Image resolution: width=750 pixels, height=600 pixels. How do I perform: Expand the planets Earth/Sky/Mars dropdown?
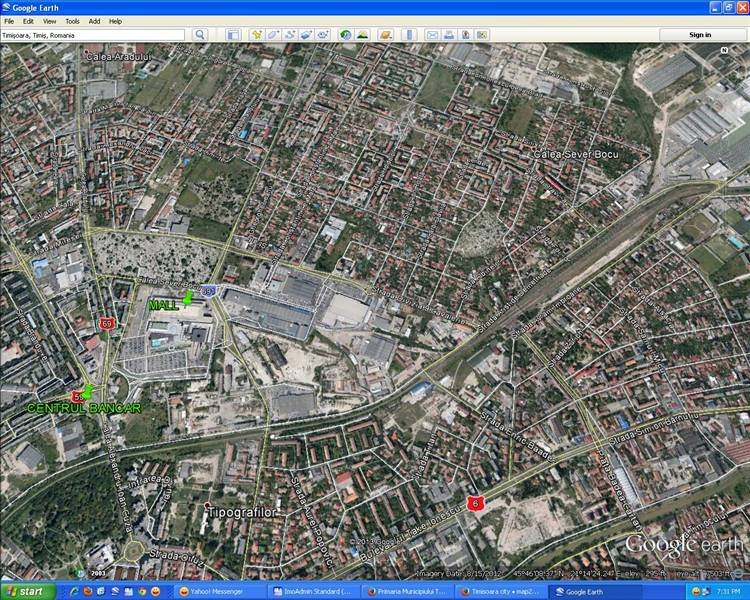pyautogui.click(x=385, y=35)
